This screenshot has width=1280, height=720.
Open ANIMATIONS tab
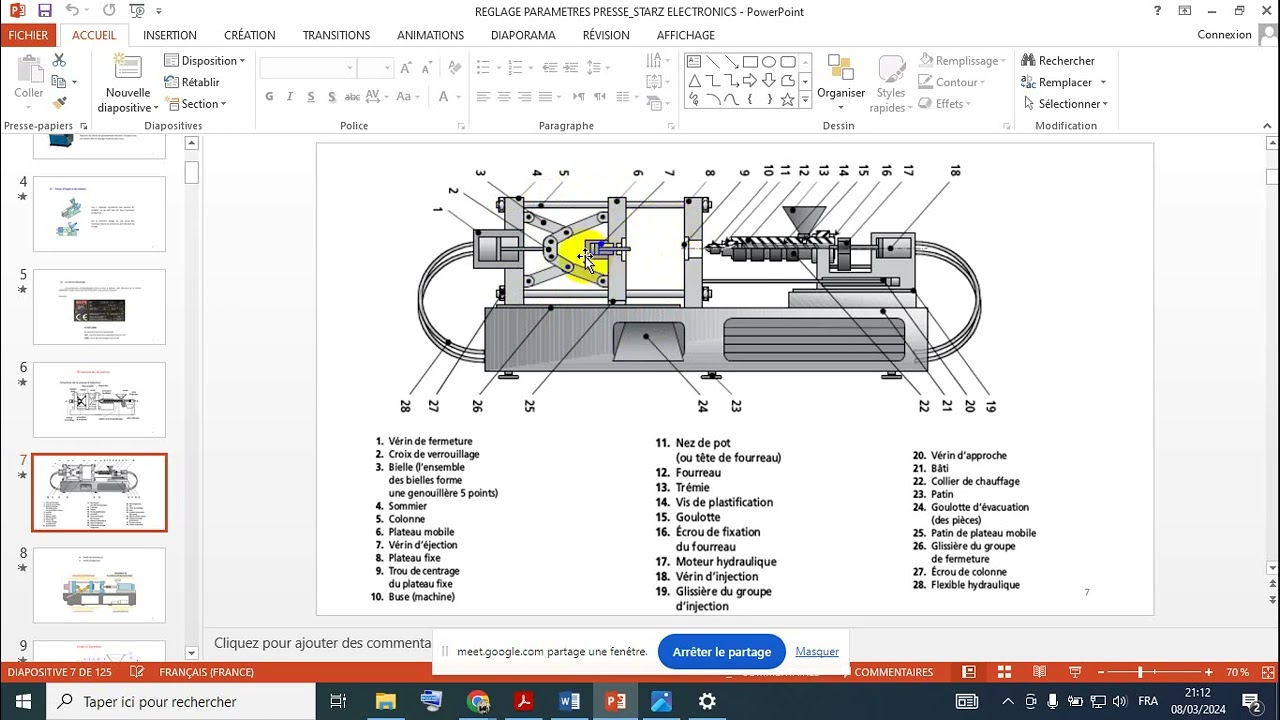pos(431,35)
